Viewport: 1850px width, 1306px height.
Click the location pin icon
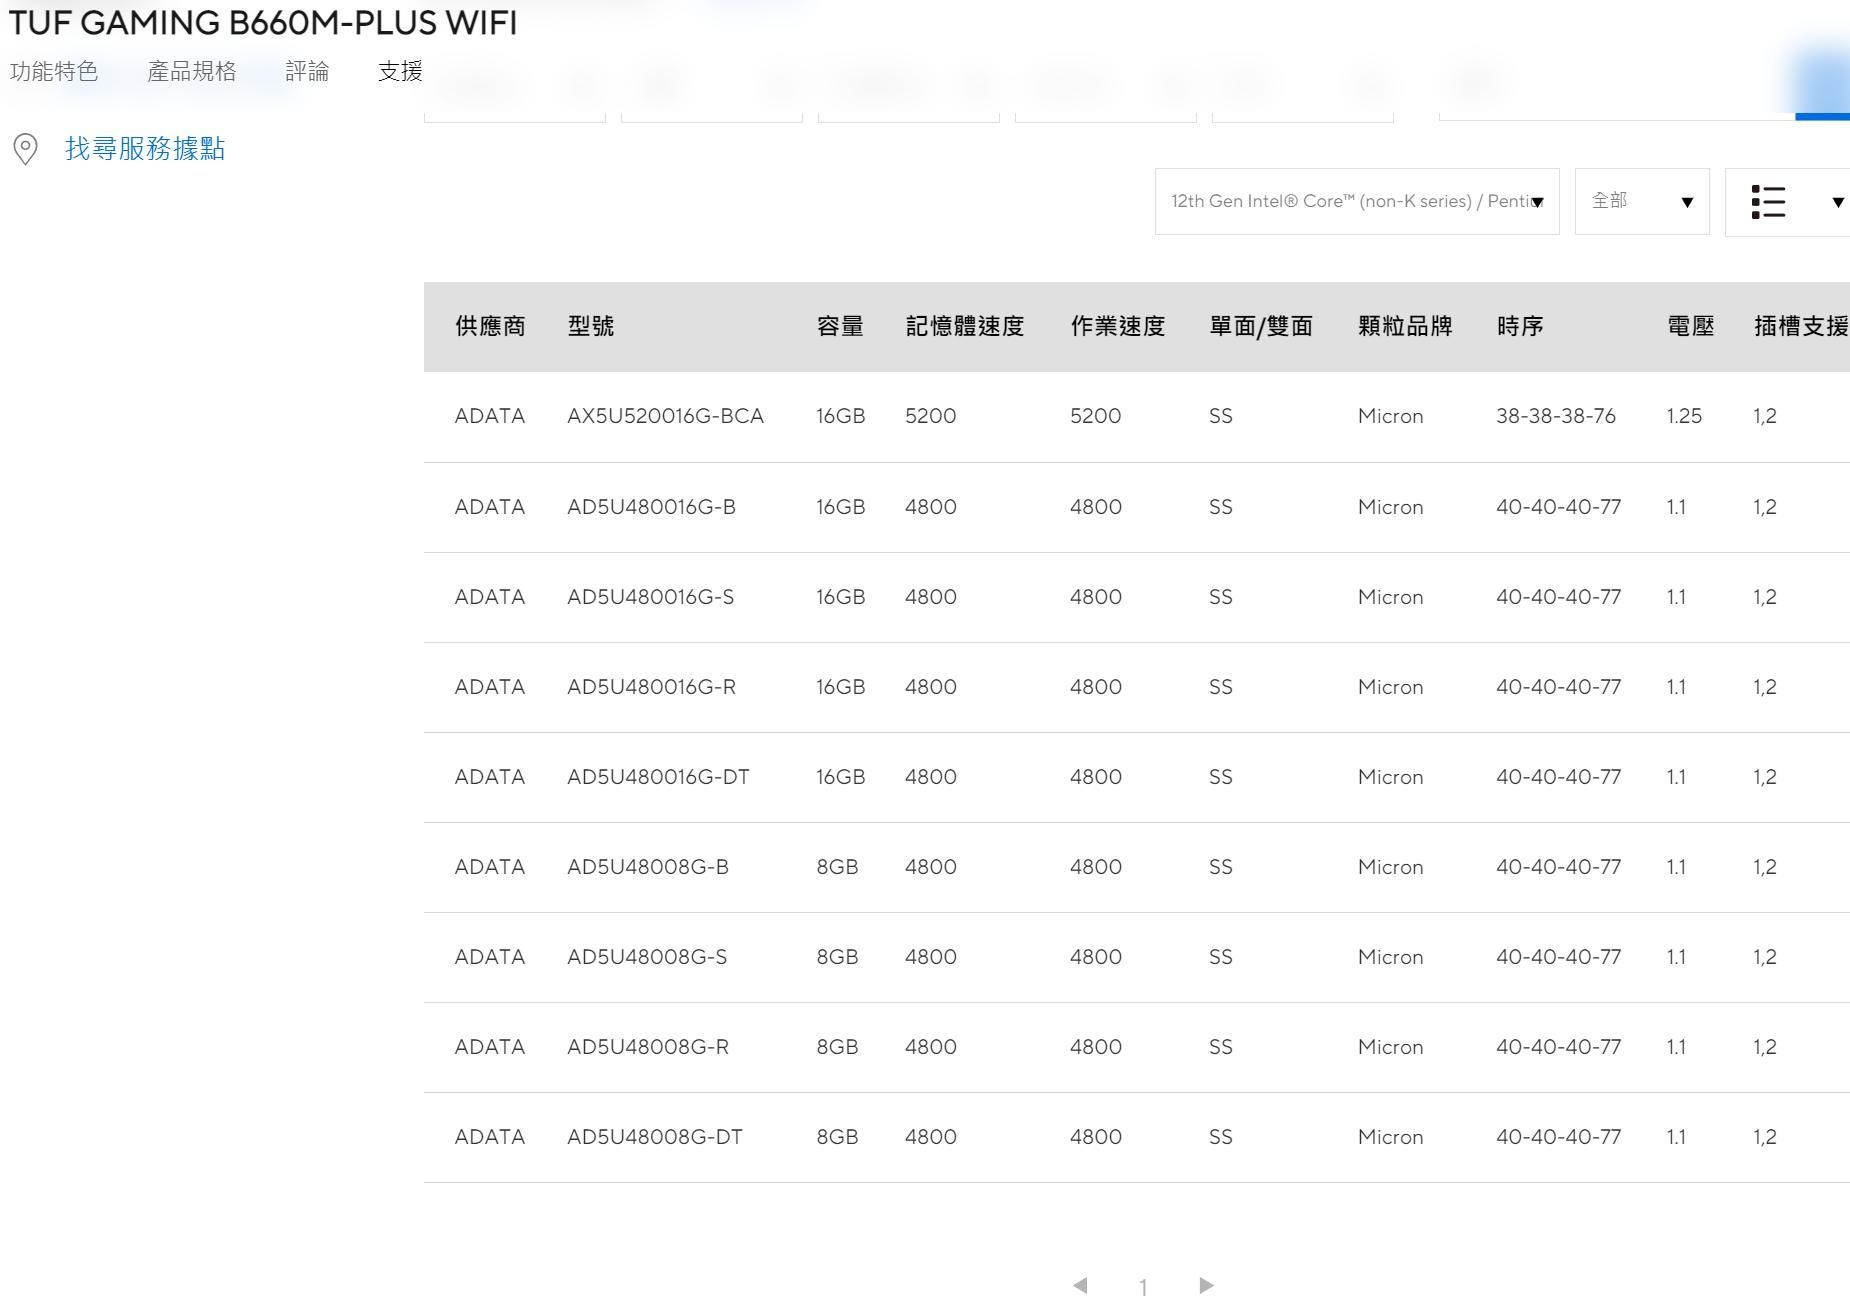(x=25, y=149)
